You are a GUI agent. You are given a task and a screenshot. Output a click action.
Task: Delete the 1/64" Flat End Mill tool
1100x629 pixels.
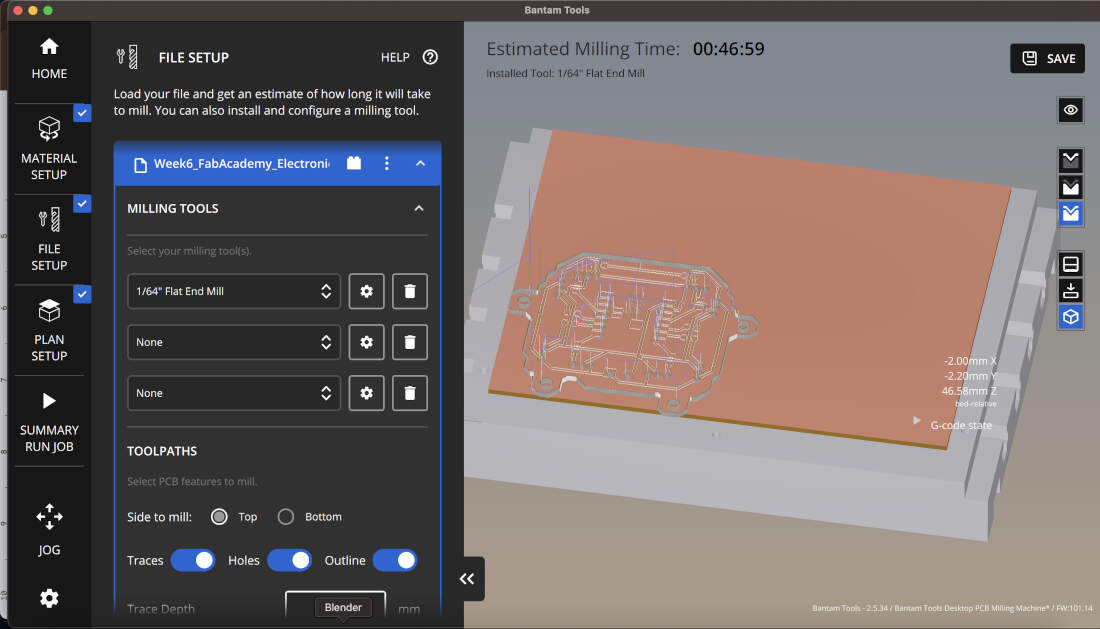(410, 291)
